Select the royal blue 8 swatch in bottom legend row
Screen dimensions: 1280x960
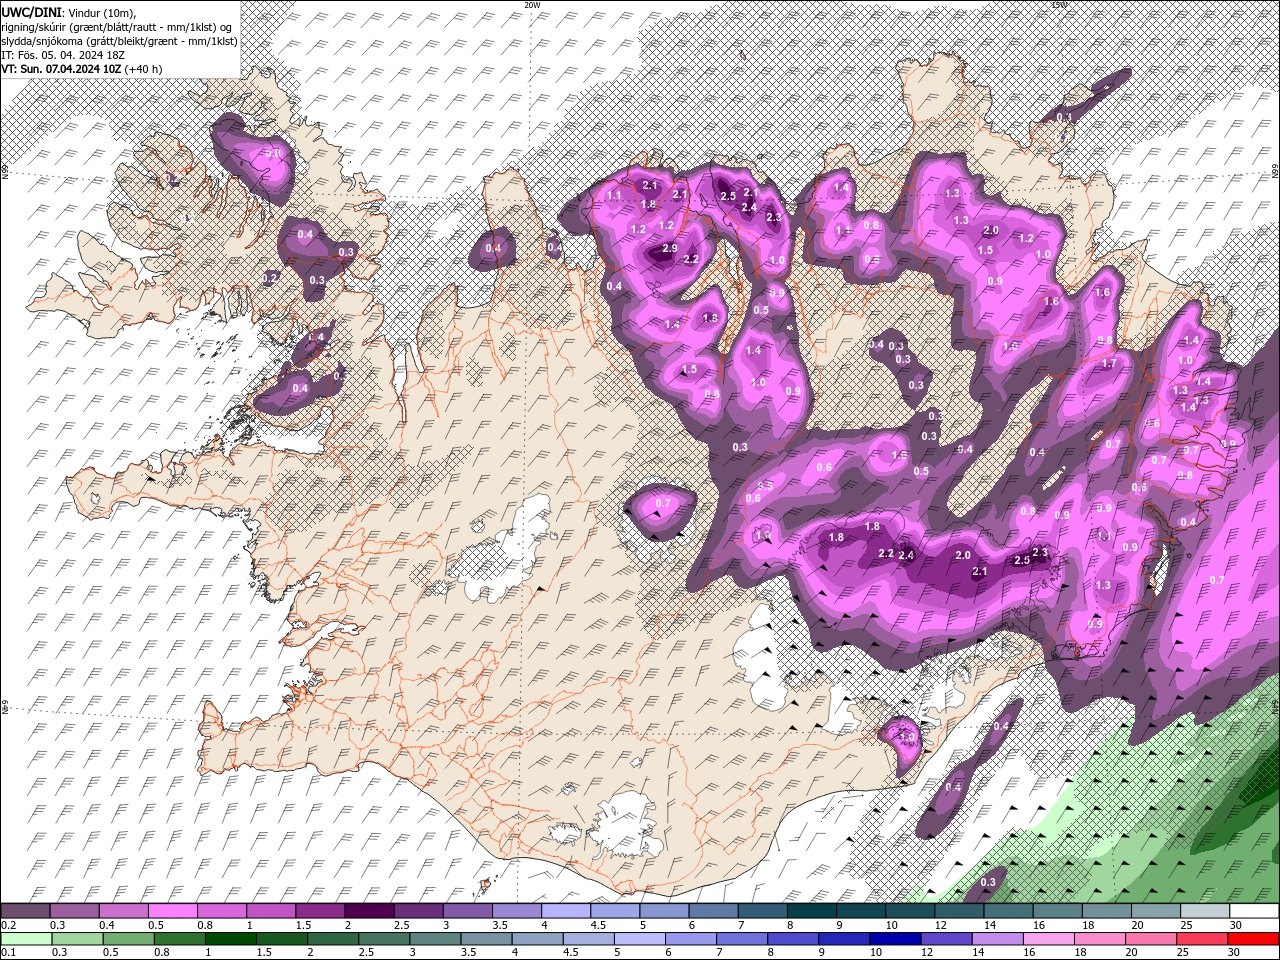pyautogui.click(x=793, y=939)
